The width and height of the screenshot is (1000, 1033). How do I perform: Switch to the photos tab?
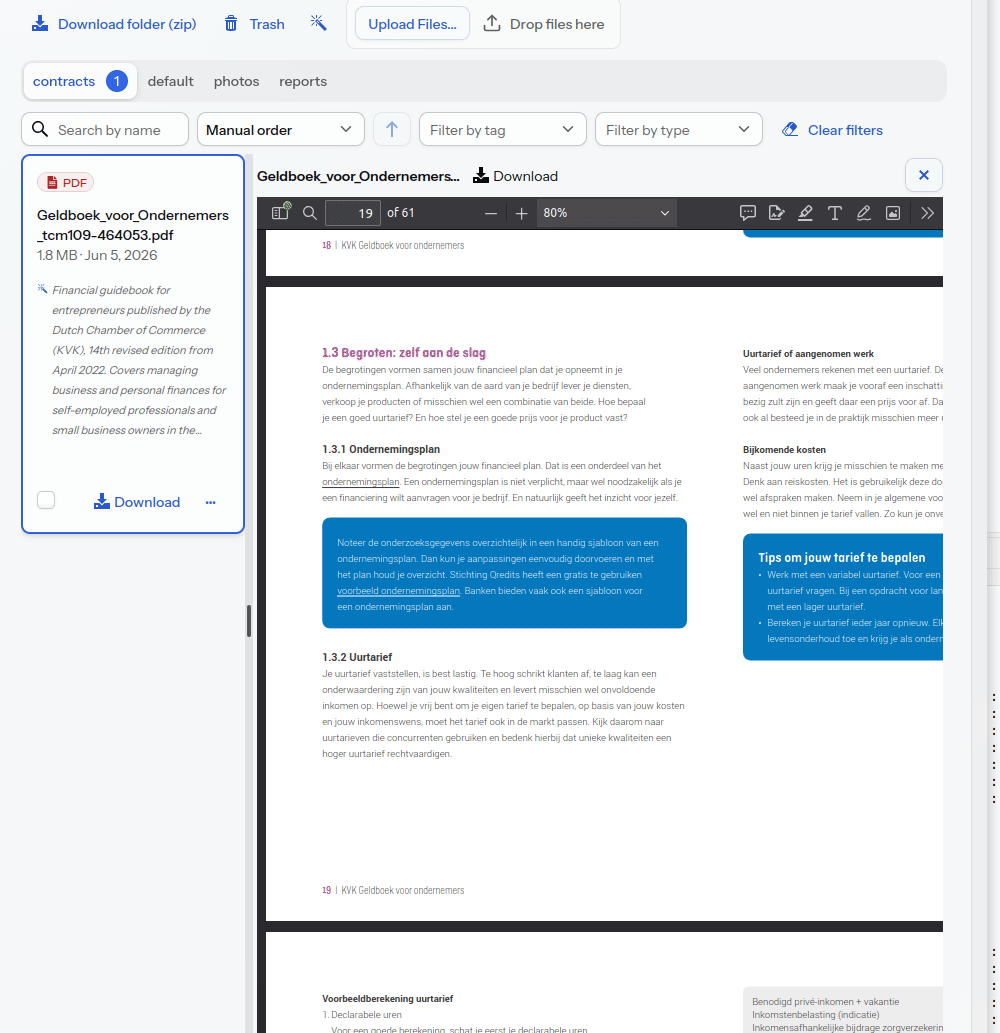coord(236,81)
